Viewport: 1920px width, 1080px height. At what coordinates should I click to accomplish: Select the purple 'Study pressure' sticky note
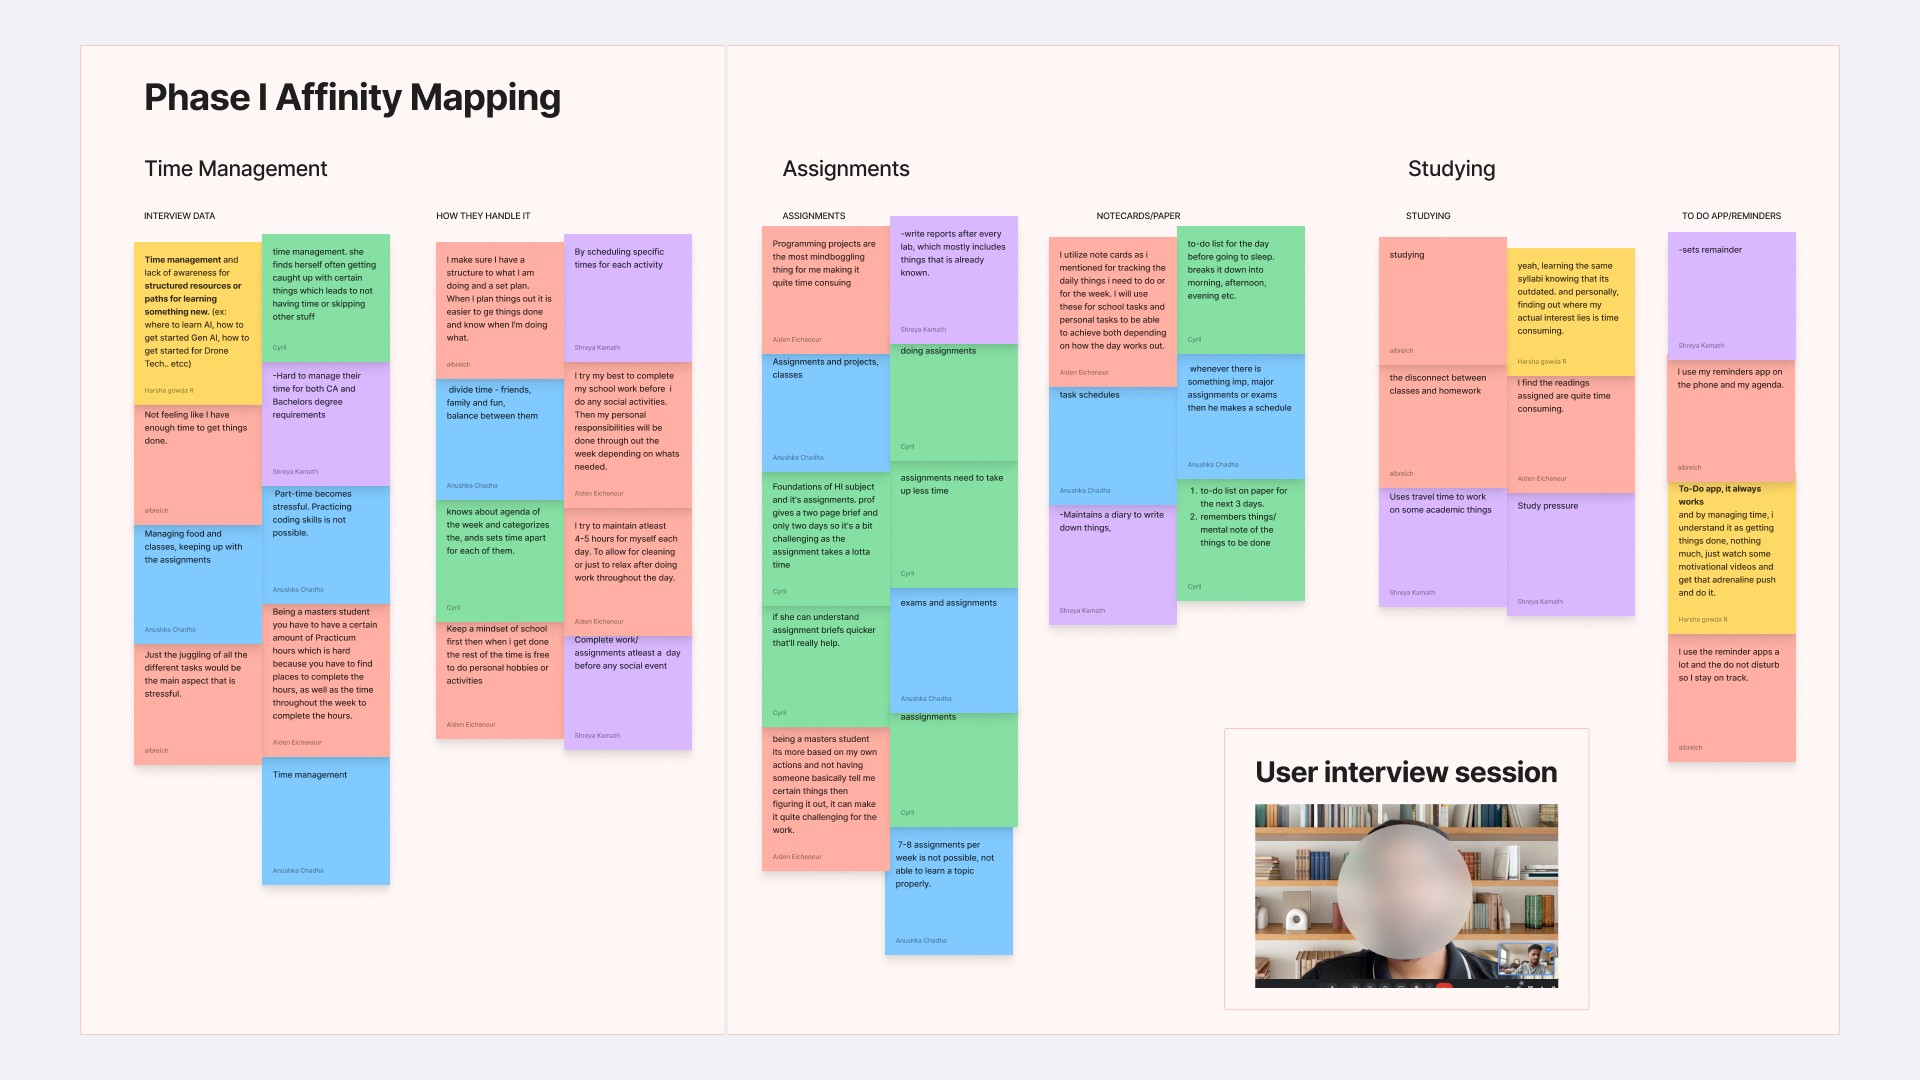[x=1570, y=555]
